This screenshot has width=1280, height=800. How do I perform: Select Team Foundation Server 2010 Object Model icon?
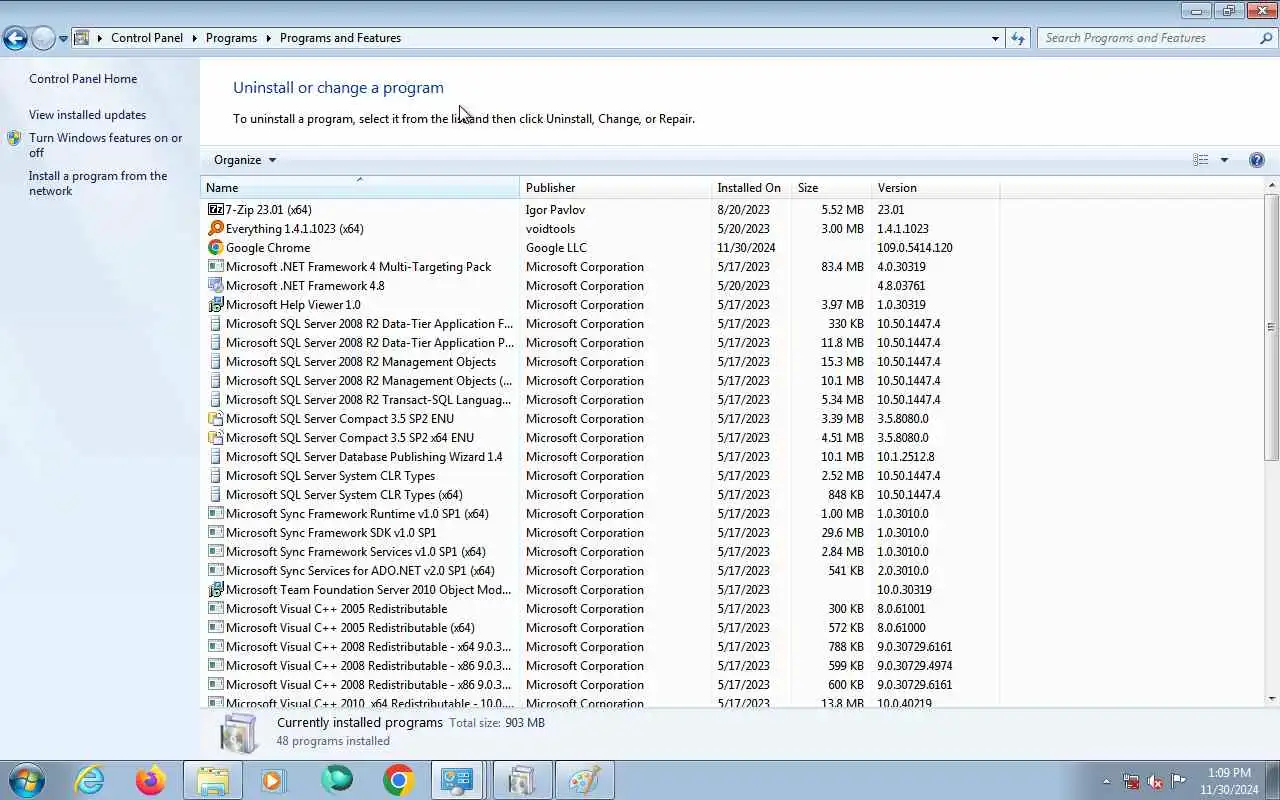215,590
